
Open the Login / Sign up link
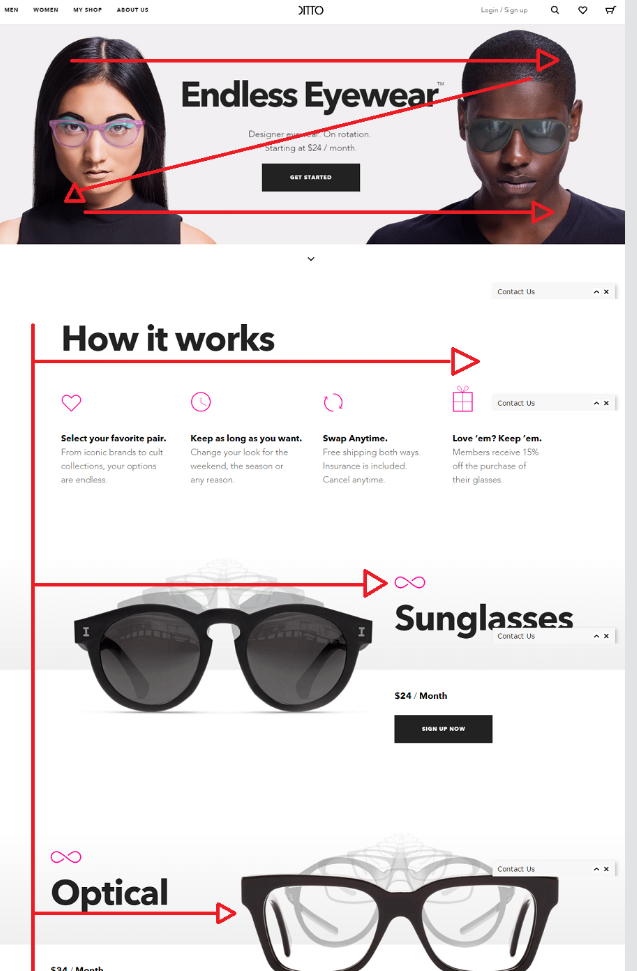(504, 10)
